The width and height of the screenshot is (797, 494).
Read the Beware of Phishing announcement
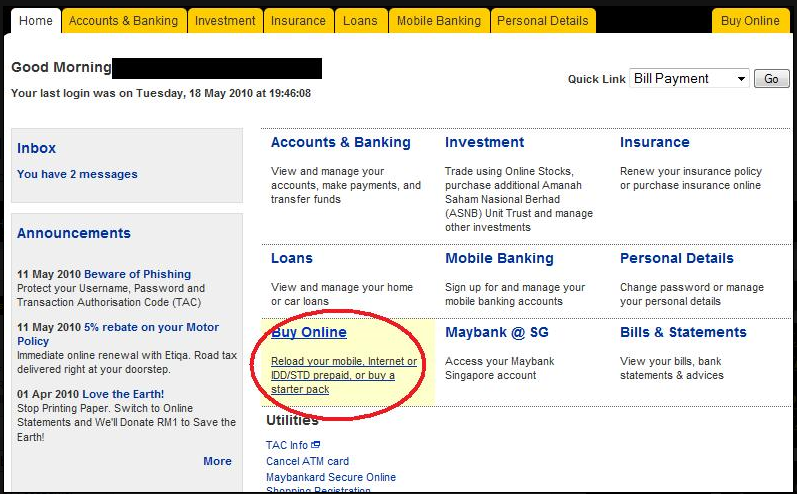tap(138, 274)
